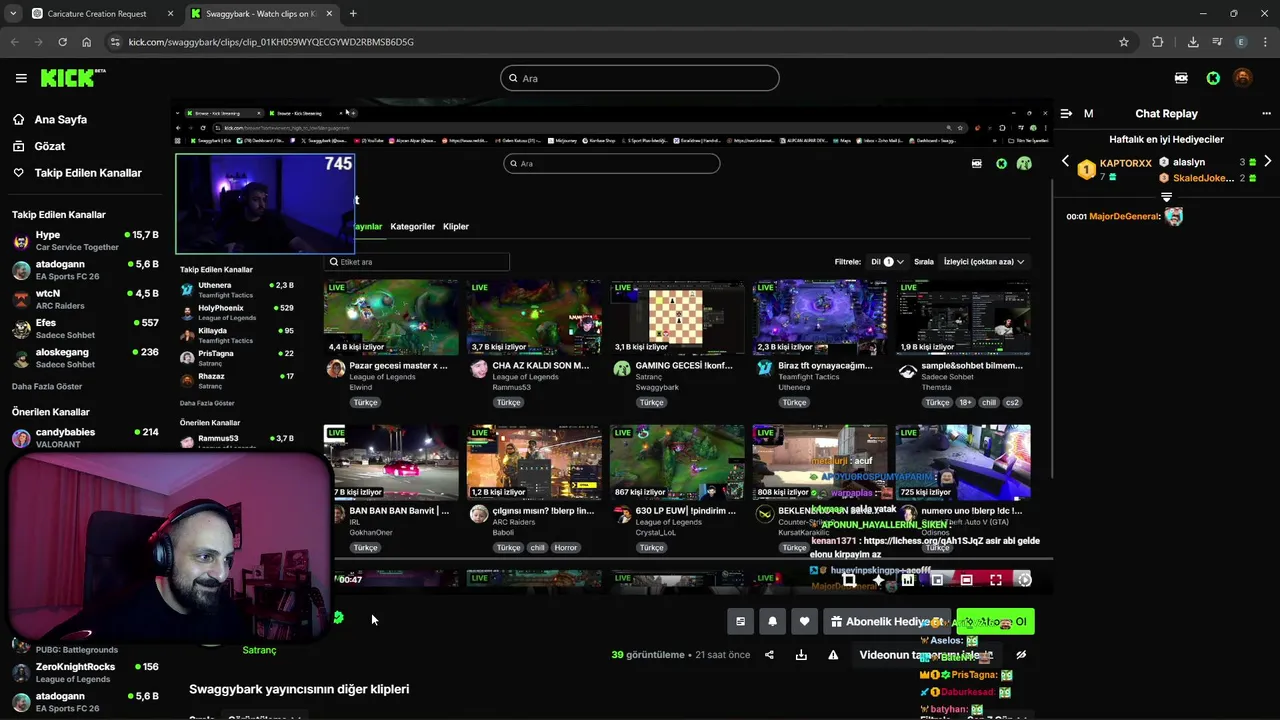Viewport: 1280px width, 720px height.
Task: Click the card icon left of the bell
Action: point(740,621)
